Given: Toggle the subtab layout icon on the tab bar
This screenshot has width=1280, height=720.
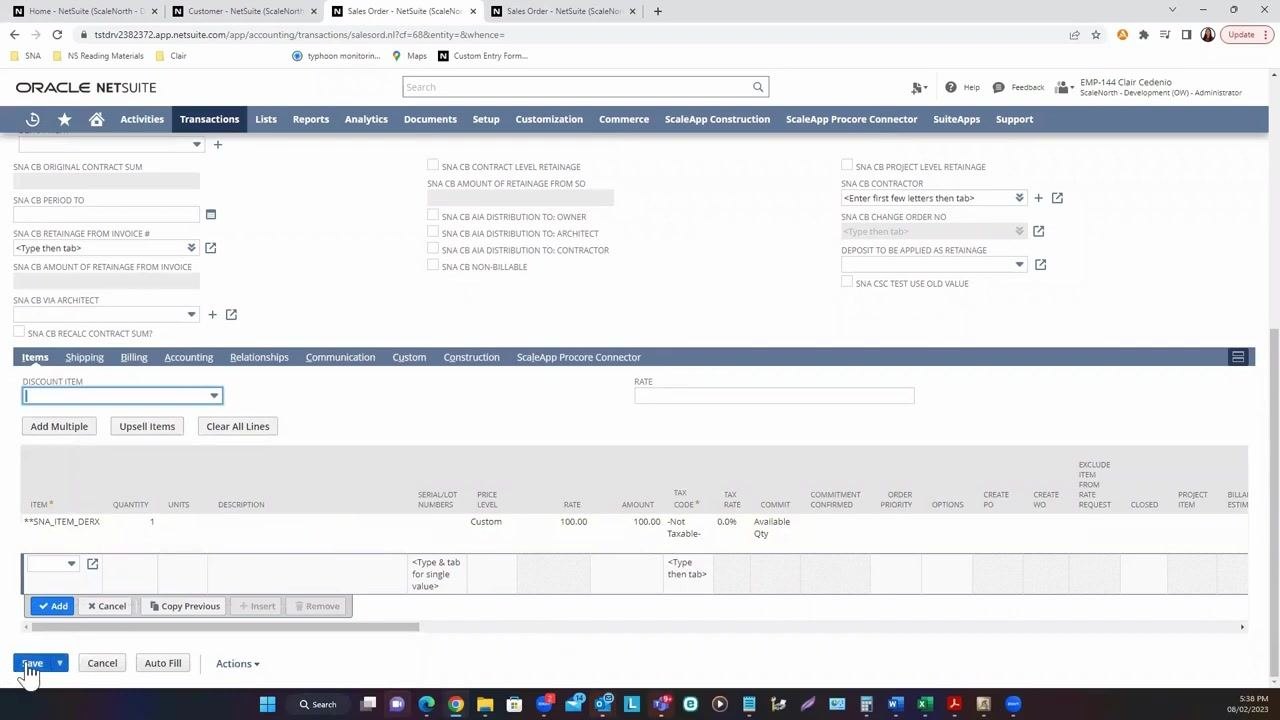Looking at the screenshot, I should [x=1238, y=357].
